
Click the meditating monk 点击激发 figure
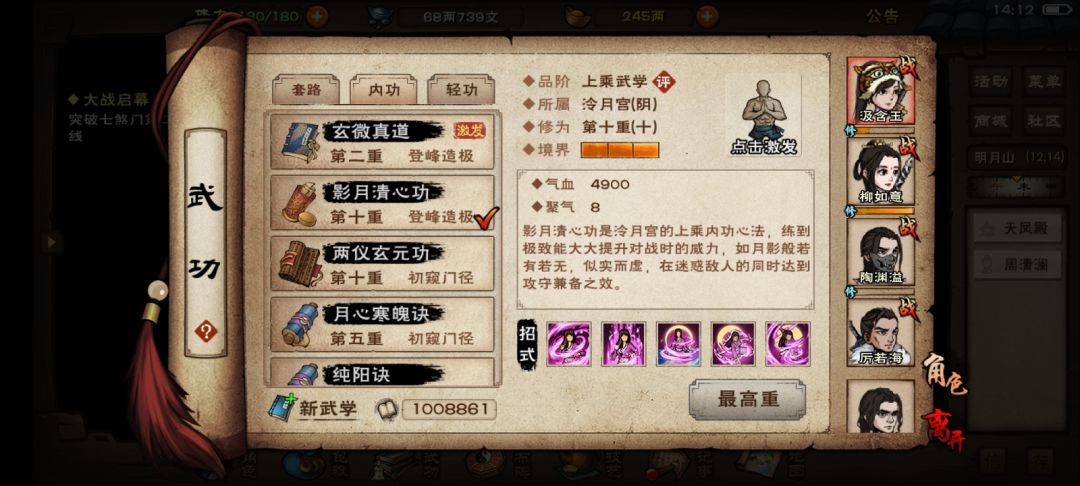[762, 115]
